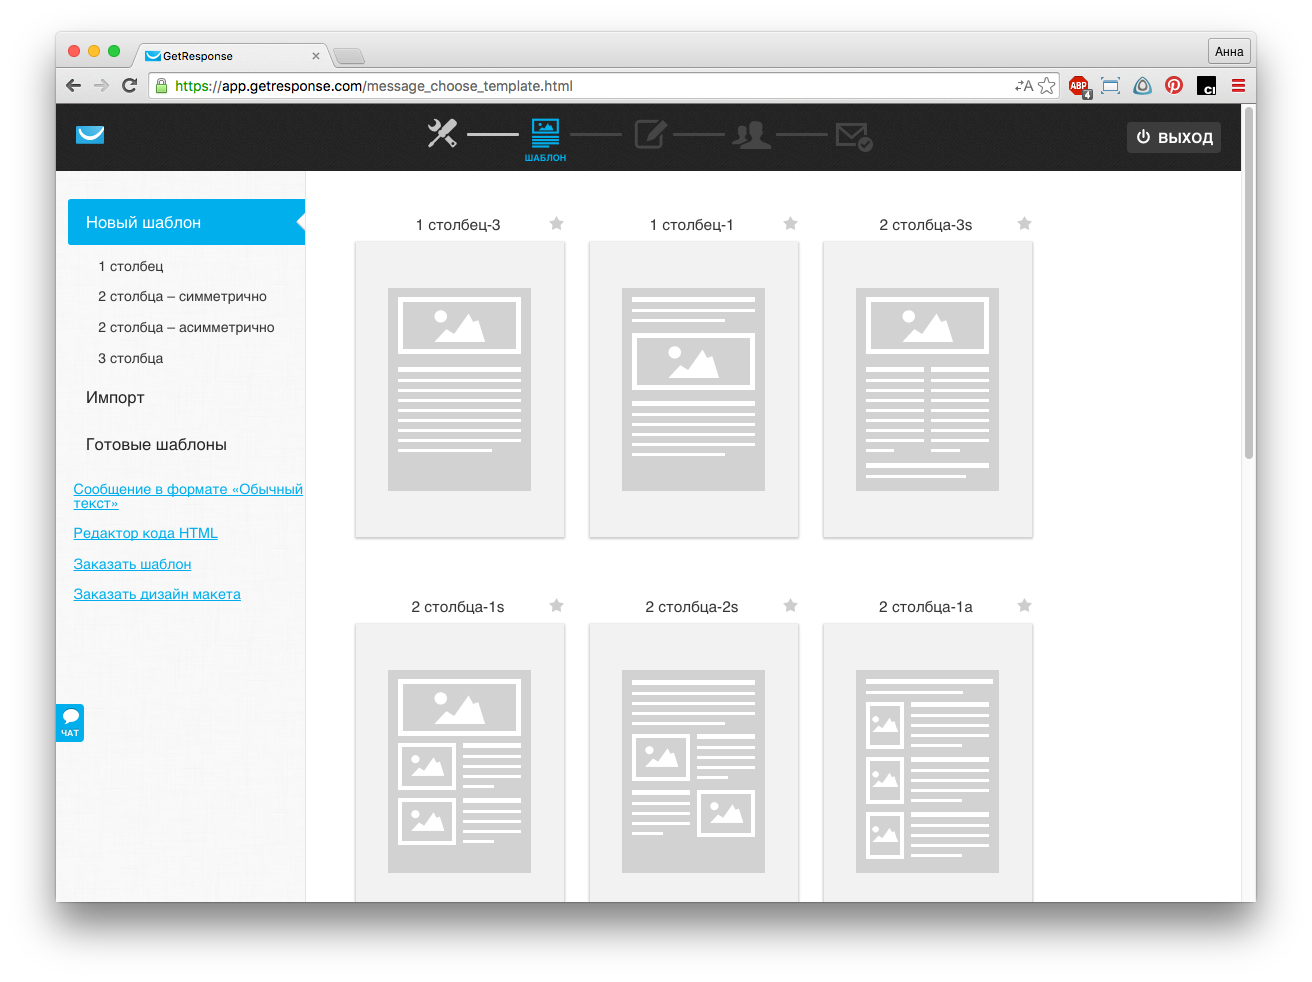Choose the 1 столбец-1 template thumbnail
This screenshot has height=982, width=1312.
pos(693,389)
